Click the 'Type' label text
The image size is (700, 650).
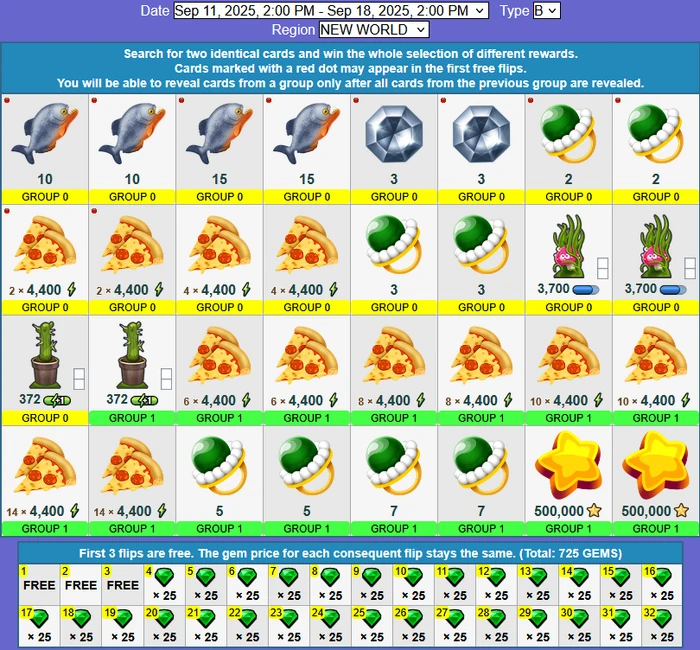(x=514, y=11)
